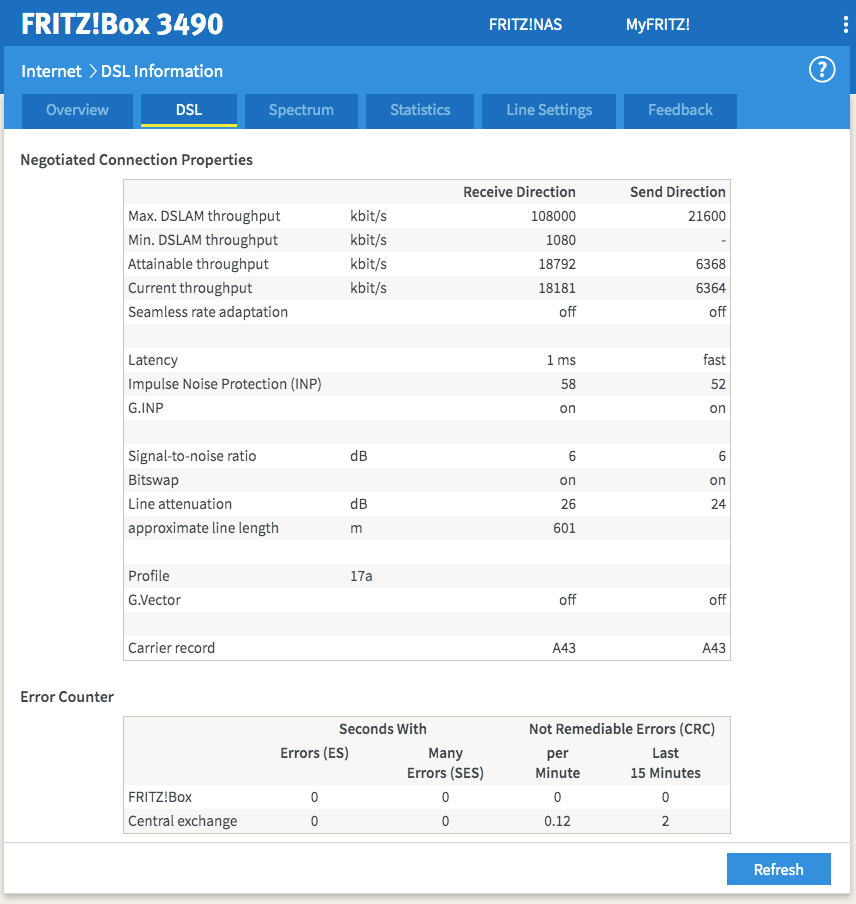Select the Send Direction column header

point(678,192)
